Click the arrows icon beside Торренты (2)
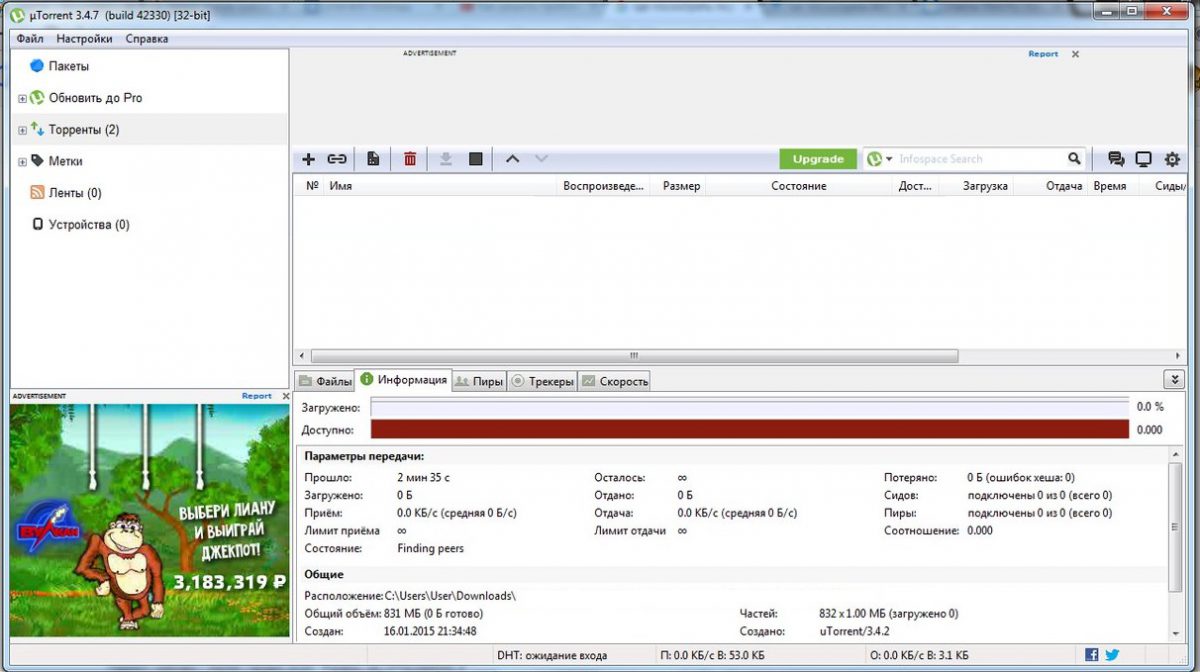Screen dimensions: 1200x672 tap(38, 129)
